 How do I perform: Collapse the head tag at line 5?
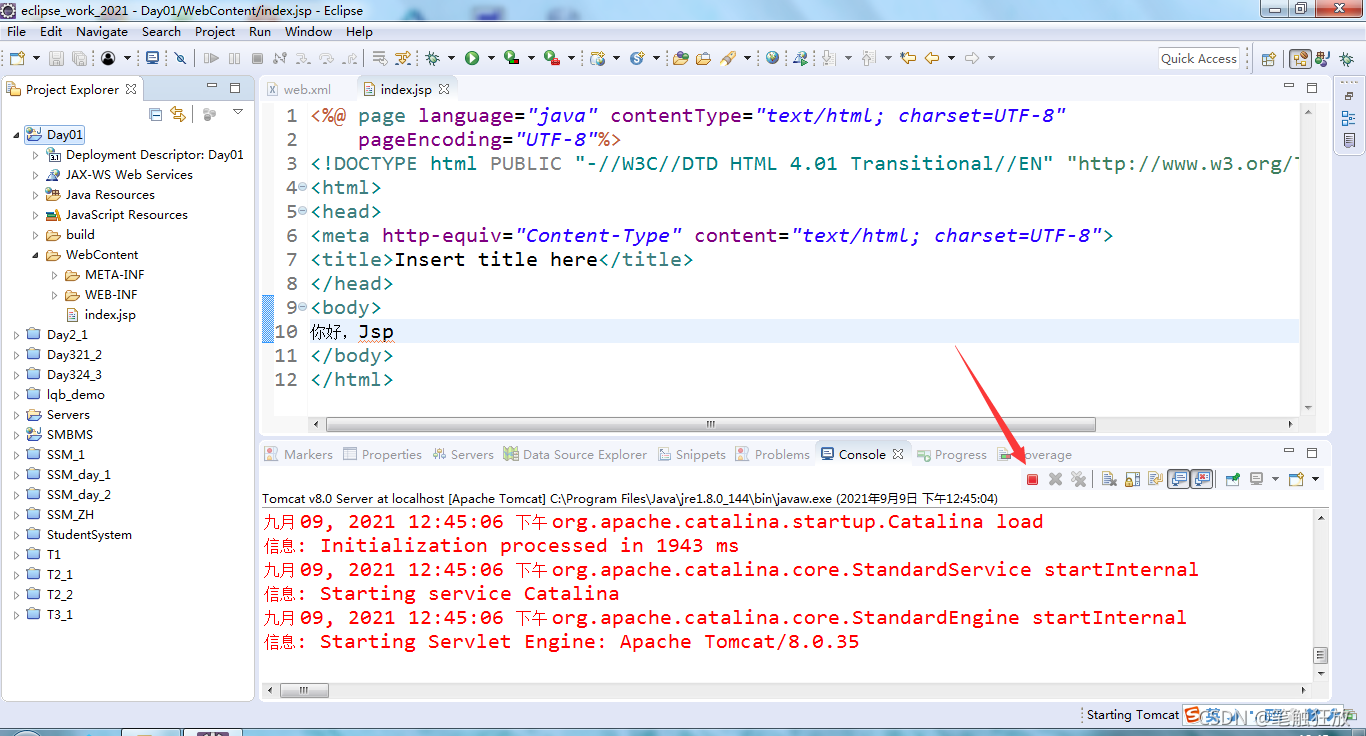tap(305, 212)
